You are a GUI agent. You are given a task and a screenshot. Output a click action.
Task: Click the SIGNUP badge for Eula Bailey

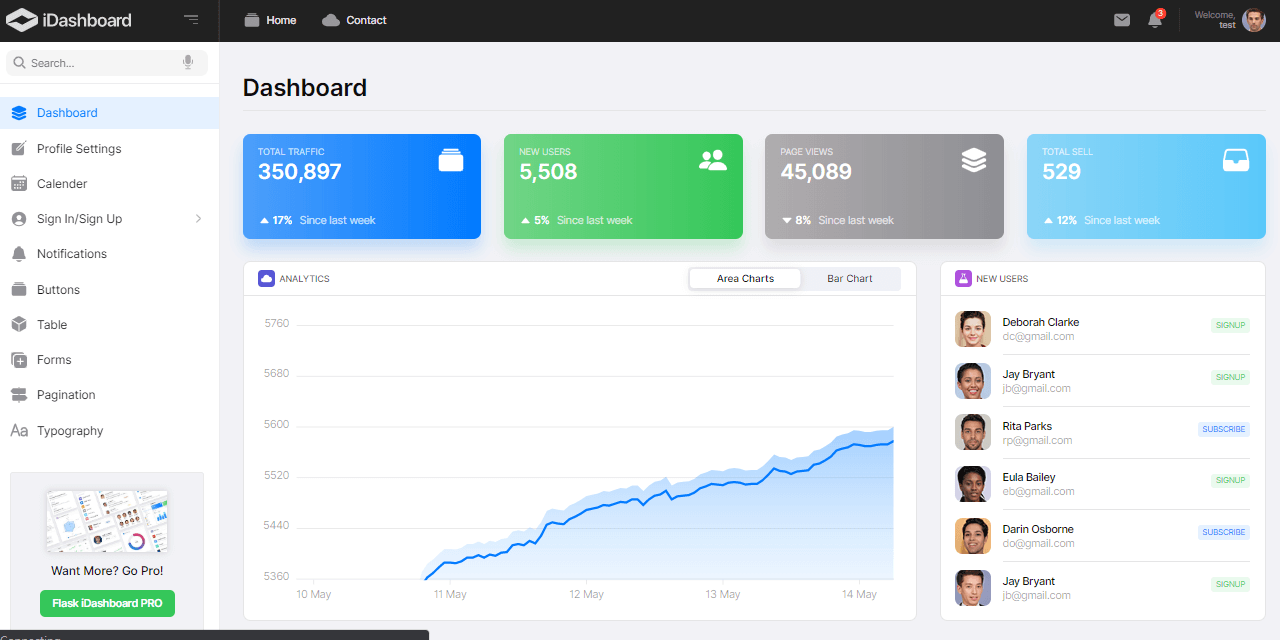click(1230, 480)
